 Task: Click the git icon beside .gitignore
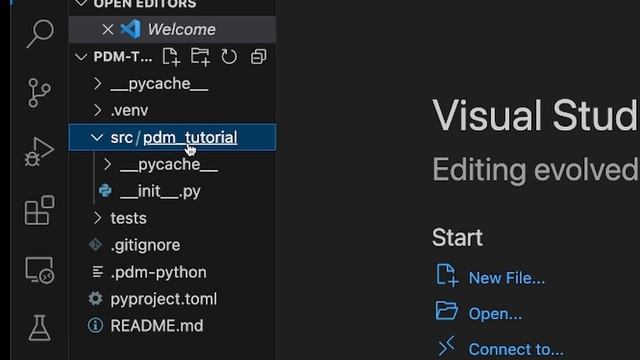96,245
